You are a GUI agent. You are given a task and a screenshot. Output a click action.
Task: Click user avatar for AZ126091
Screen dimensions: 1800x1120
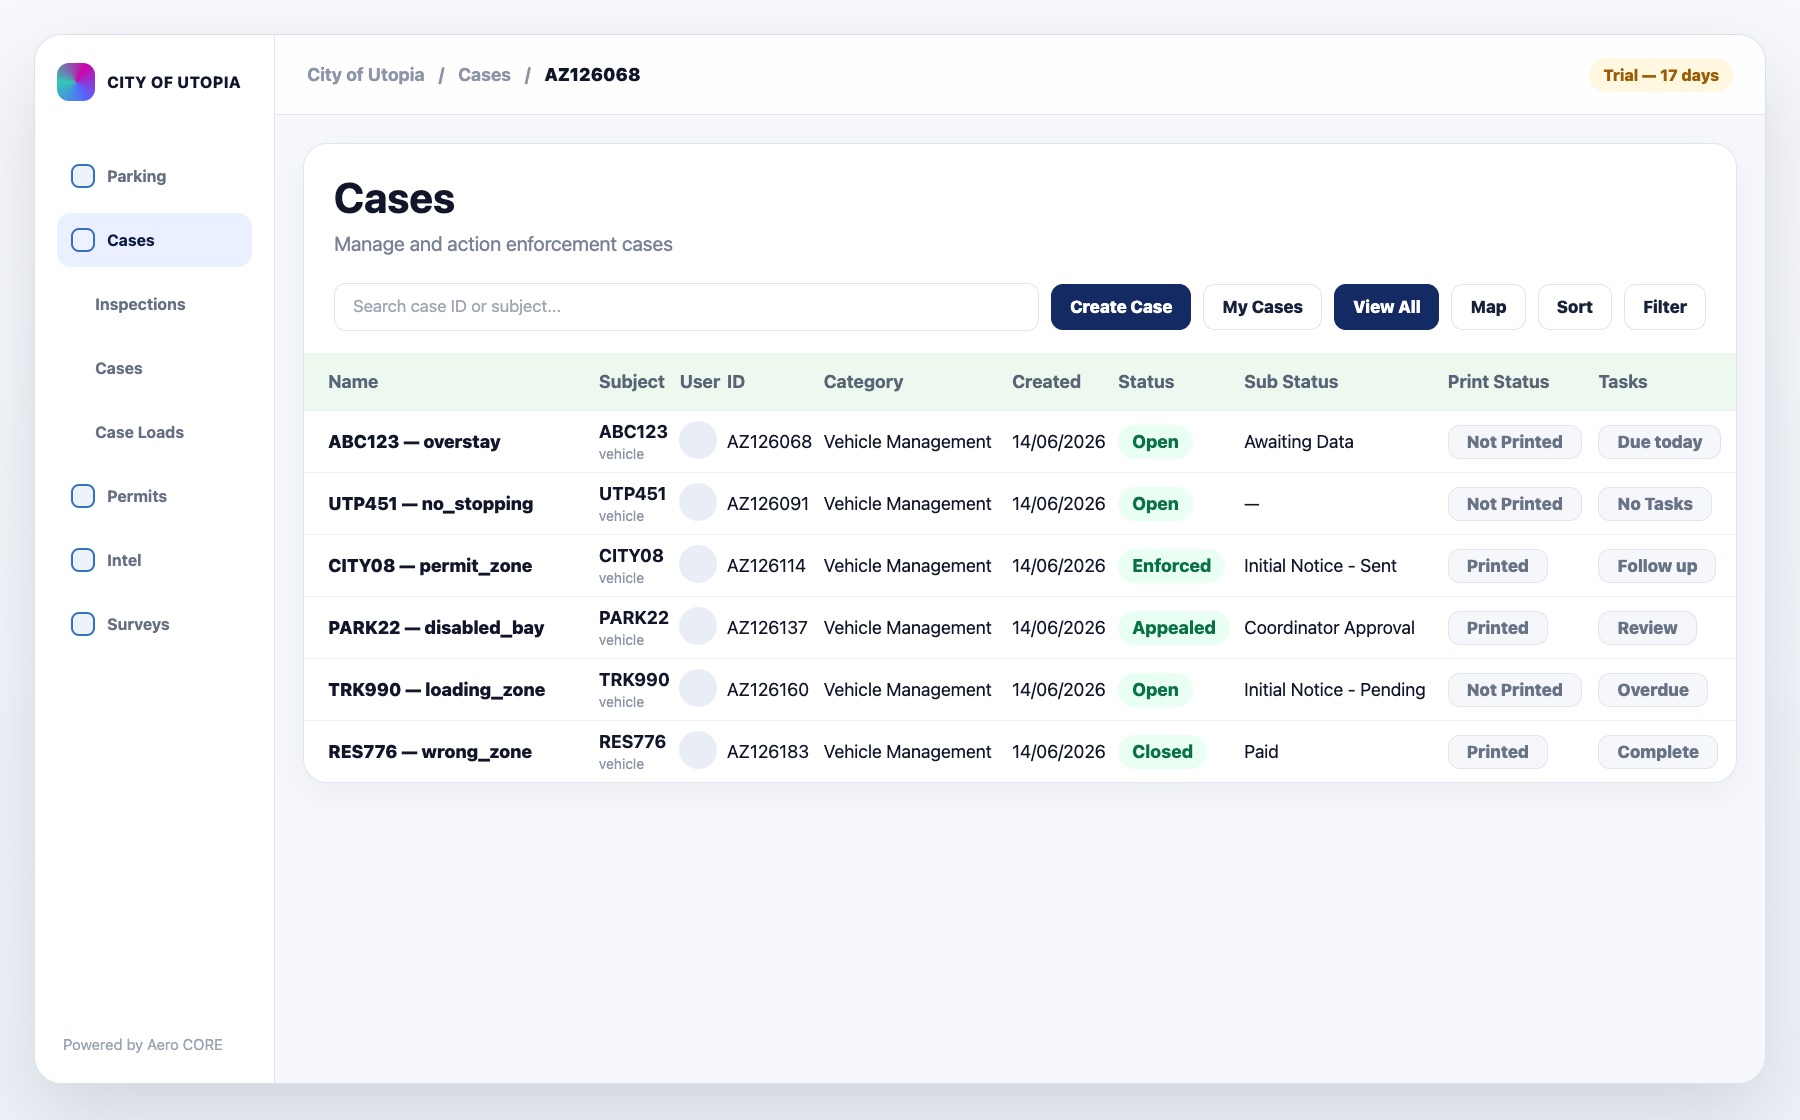click(x=698, y=503)
